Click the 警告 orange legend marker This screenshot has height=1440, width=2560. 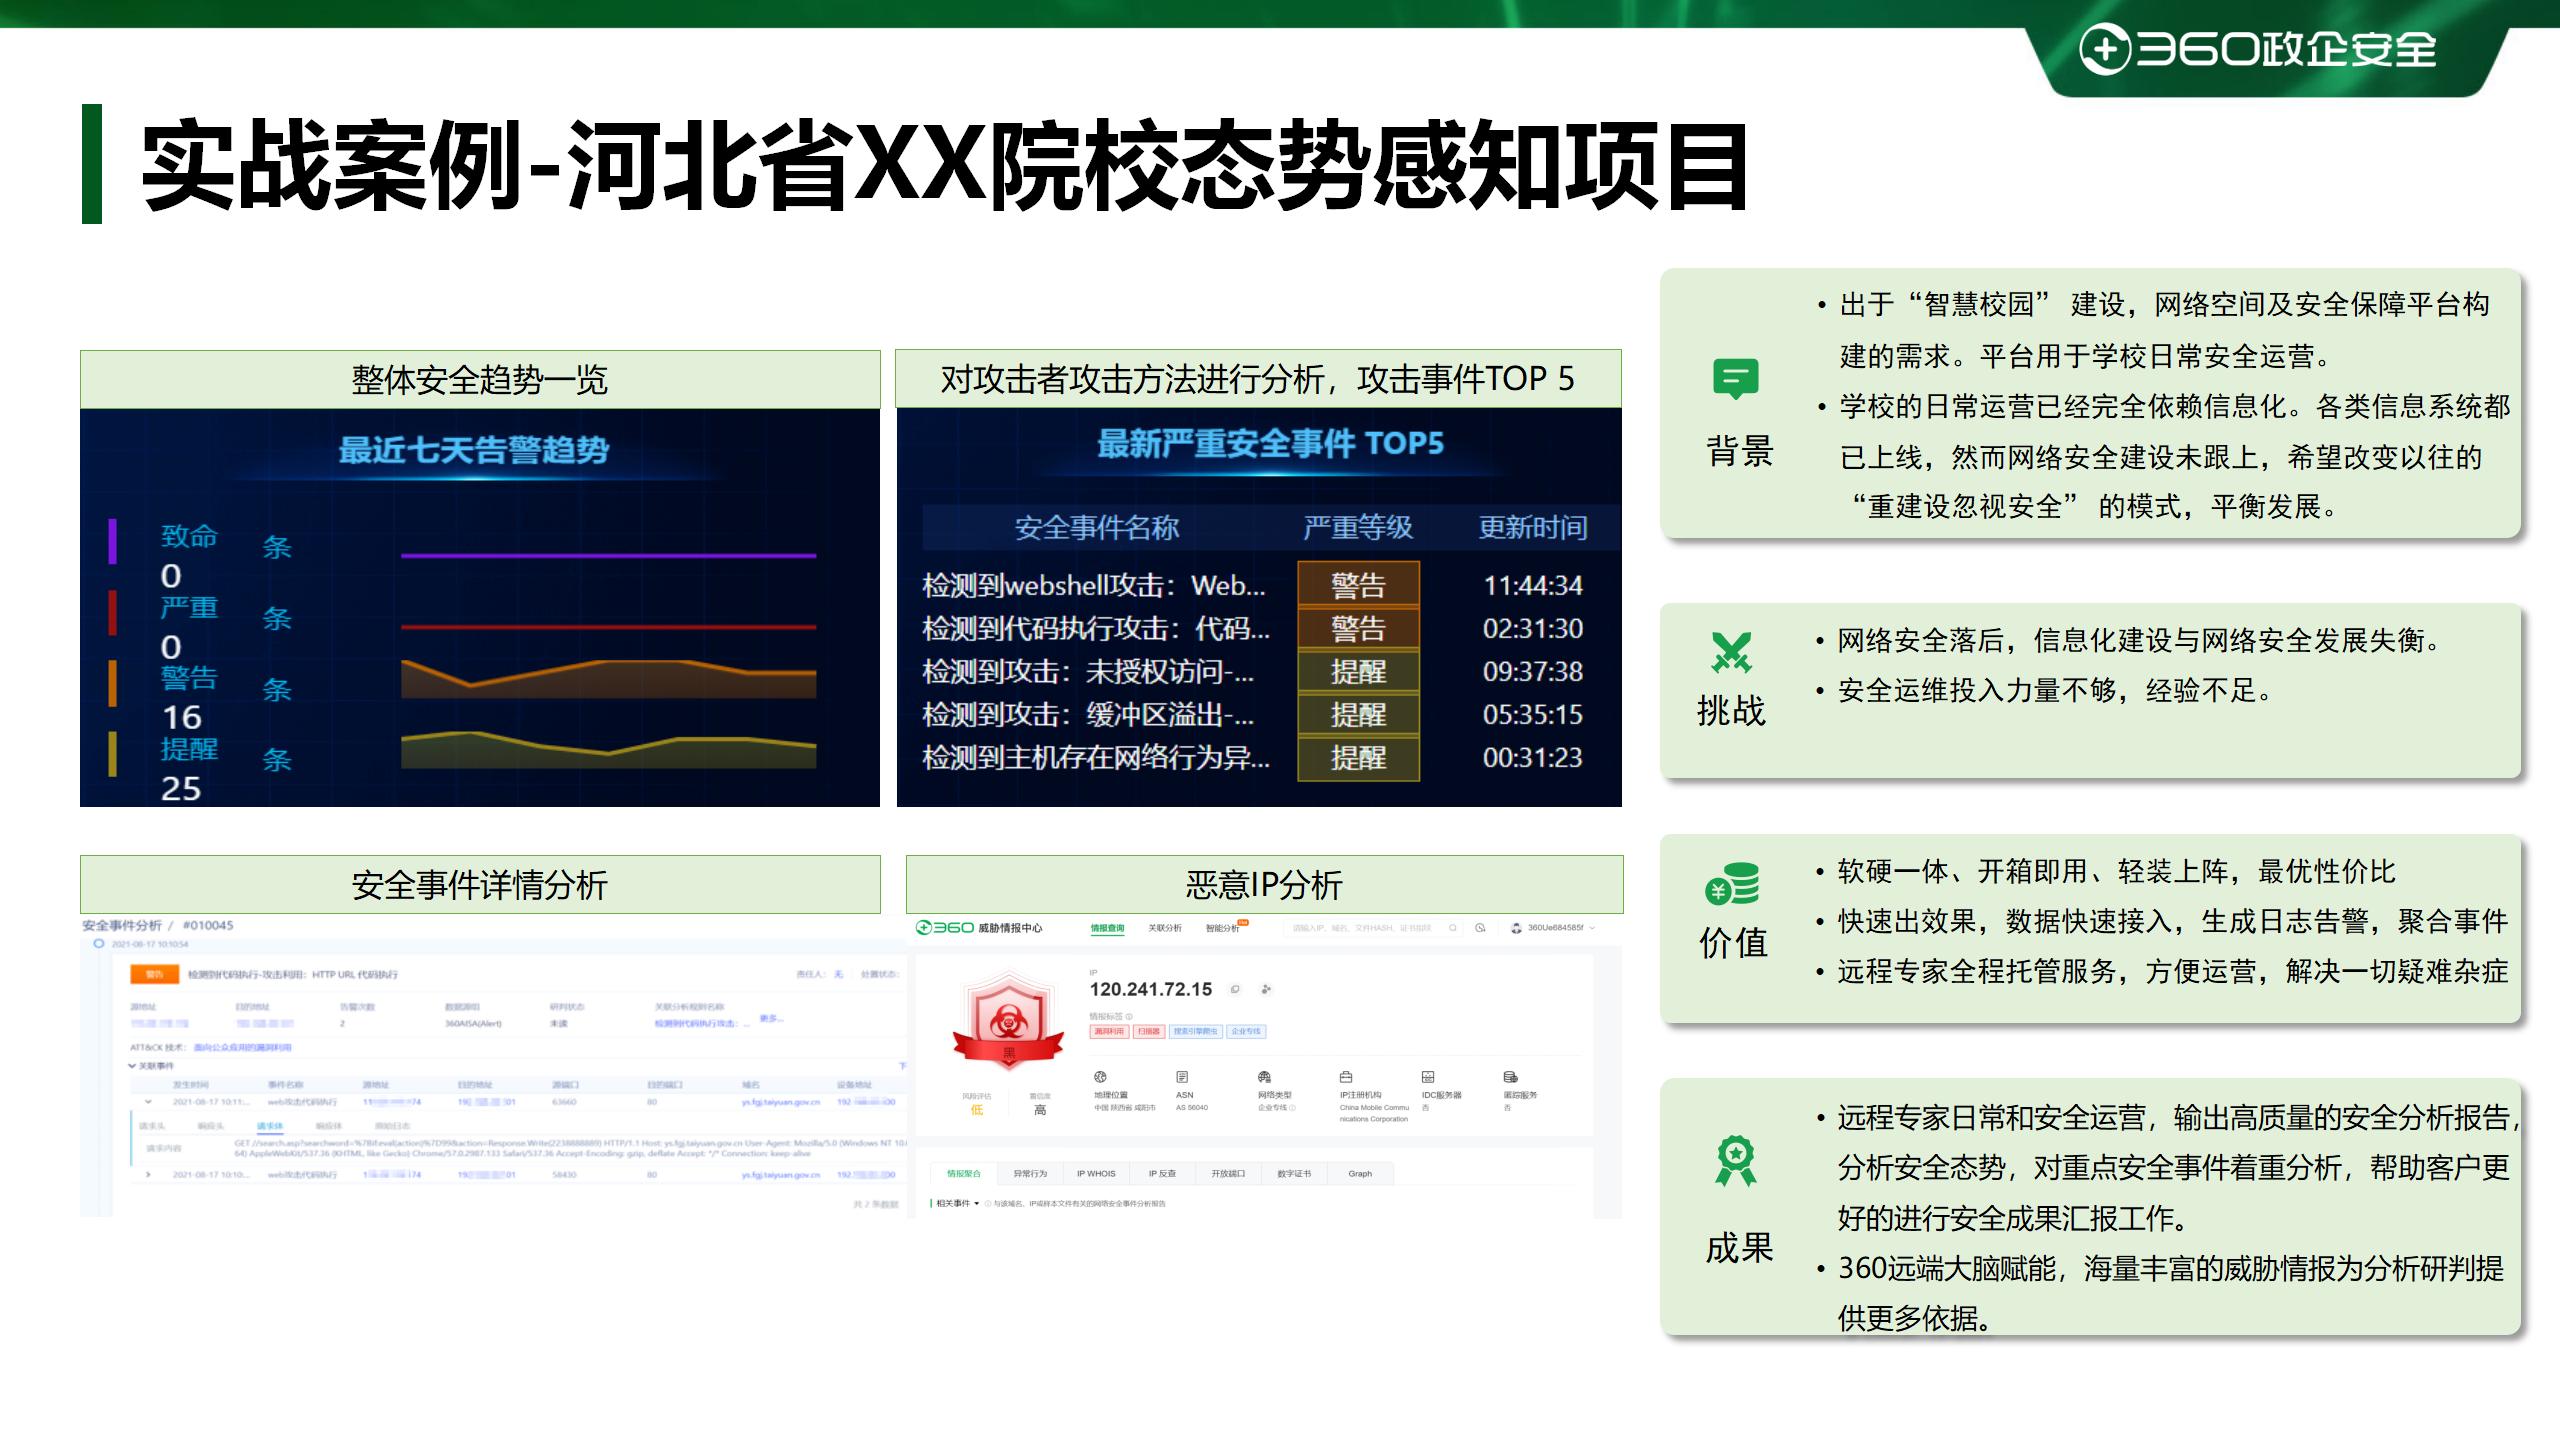point(113,683)
